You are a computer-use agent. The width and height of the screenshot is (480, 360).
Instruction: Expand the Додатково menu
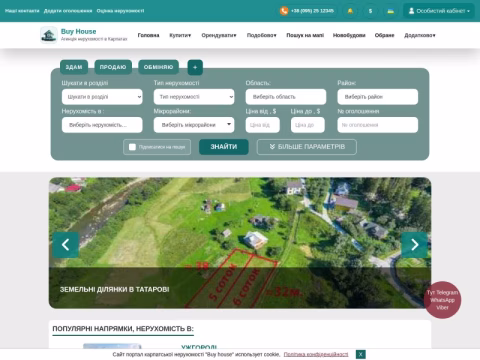420,35
